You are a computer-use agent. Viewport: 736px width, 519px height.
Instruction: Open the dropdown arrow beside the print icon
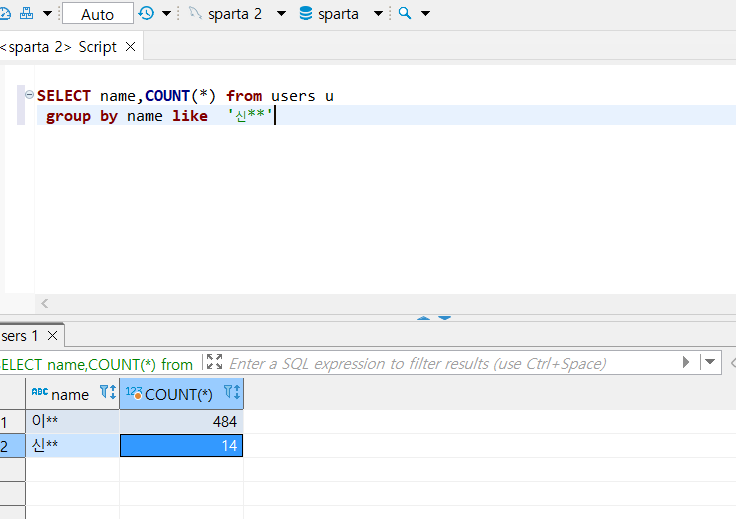[47, 13]
